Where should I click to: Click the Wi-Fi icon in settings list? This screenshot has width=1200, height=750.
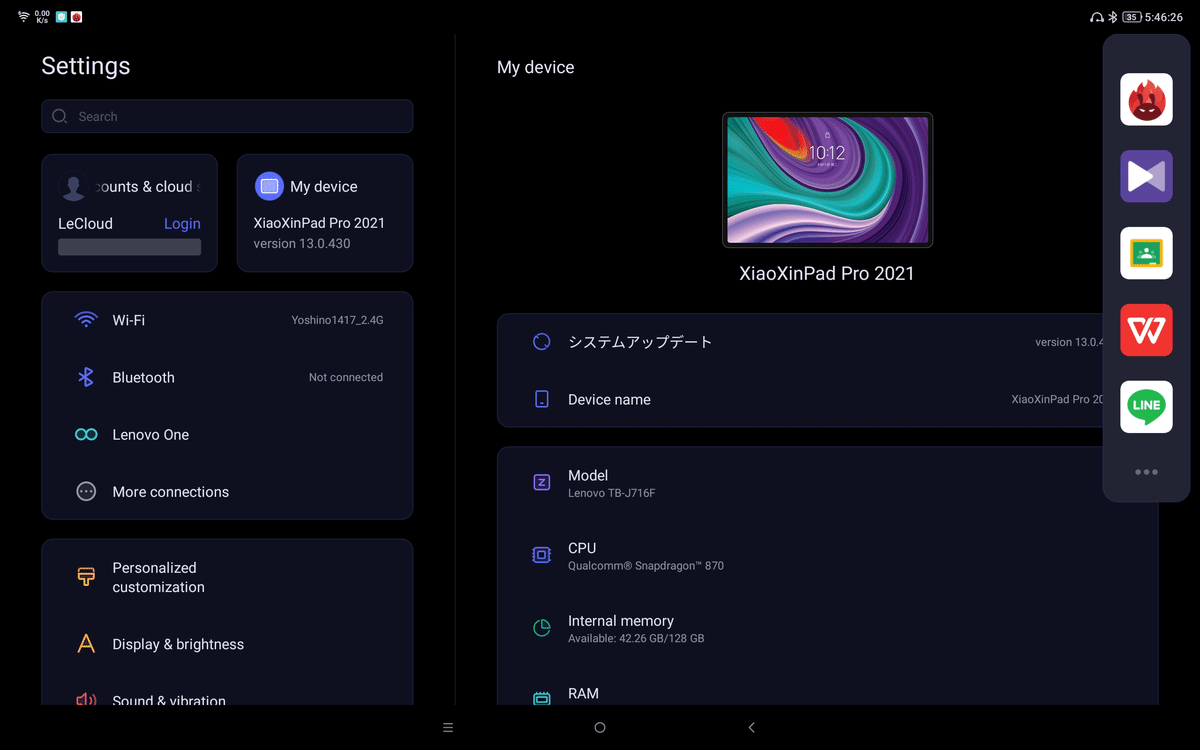click(x=86, y=320)
